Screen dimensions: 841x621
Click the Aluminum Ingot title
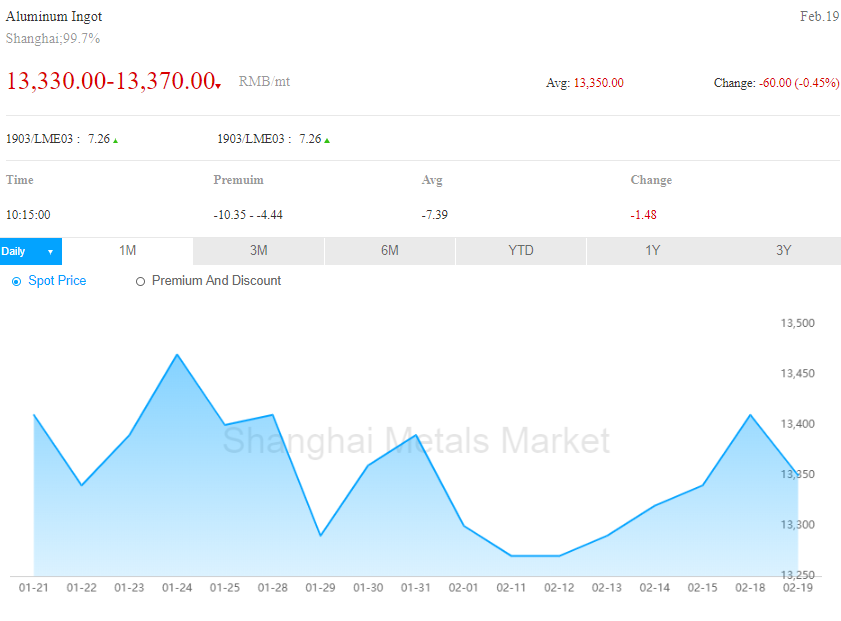pyautogui.click(x=54, y=17)
